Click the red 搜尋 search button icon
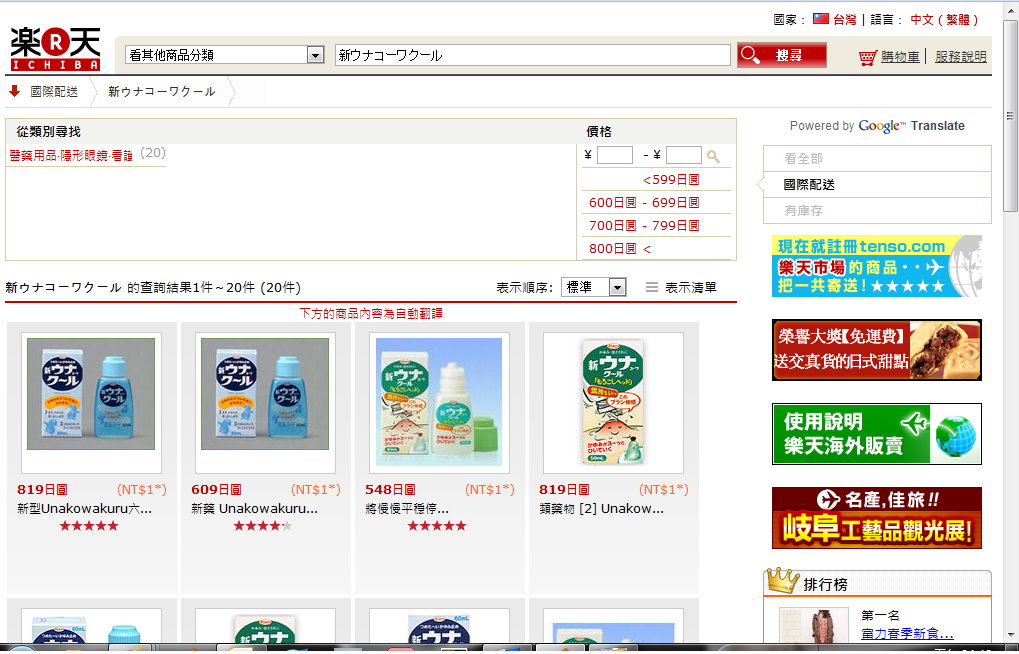The height and width of the screenshot is (654, 1019). (x=750, y=54)
